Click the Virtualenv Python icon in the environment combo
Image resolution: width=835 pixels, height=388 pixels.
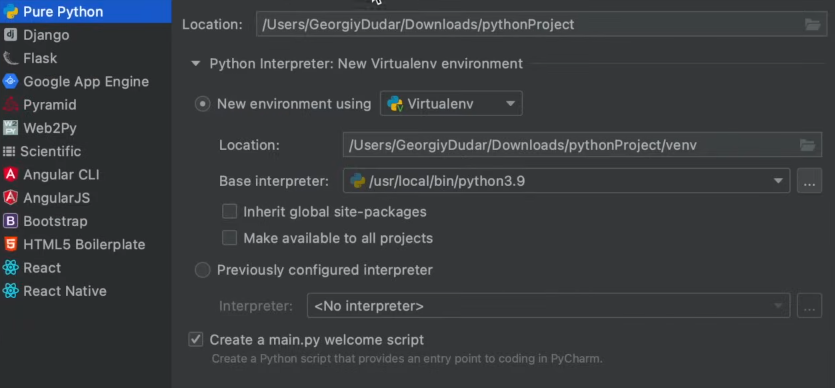pyautogui.click(x=395, y=103)
